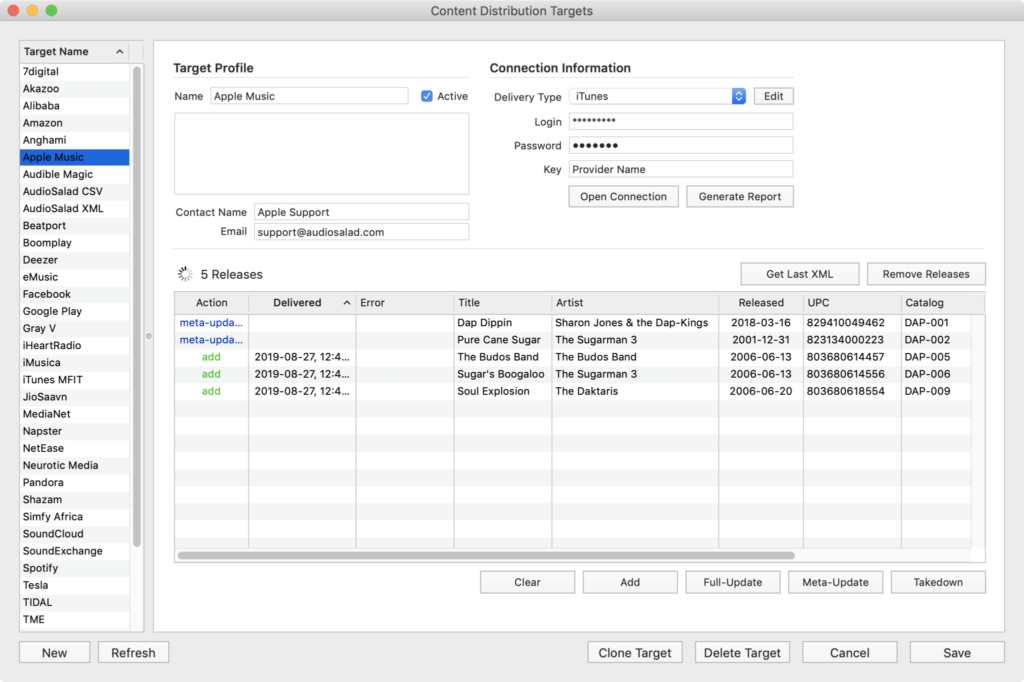Sort the table by Delivered column

tap(302, 303)
